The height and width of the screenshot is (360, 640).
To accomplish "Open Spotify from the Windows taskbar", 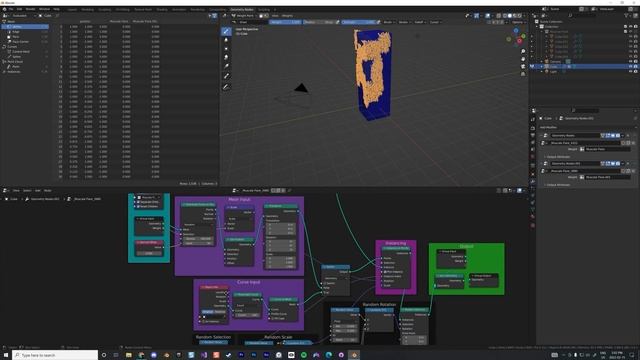I will click(x=304, y=355).
